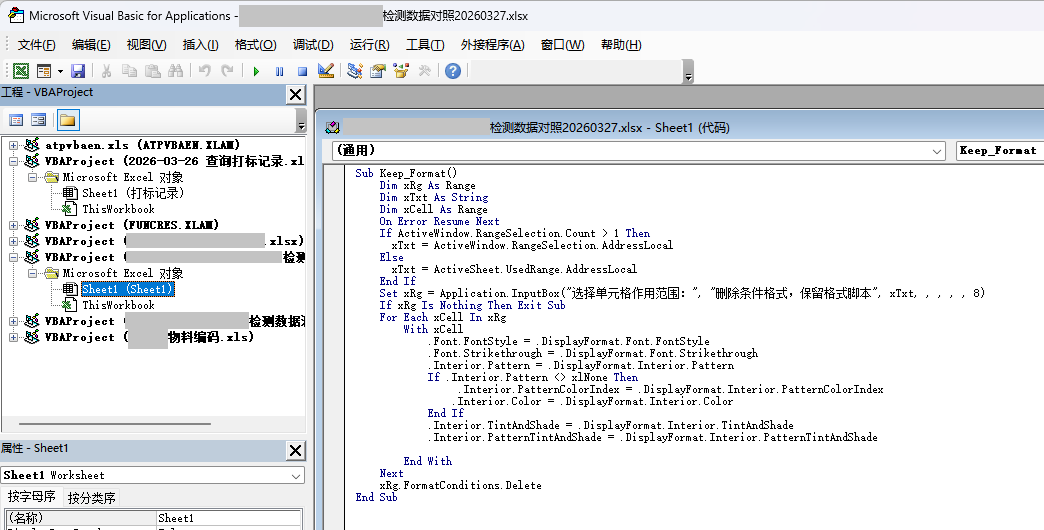Close the 工程 - VBAProject panel
1044x530 pixels.
point(295,94)
